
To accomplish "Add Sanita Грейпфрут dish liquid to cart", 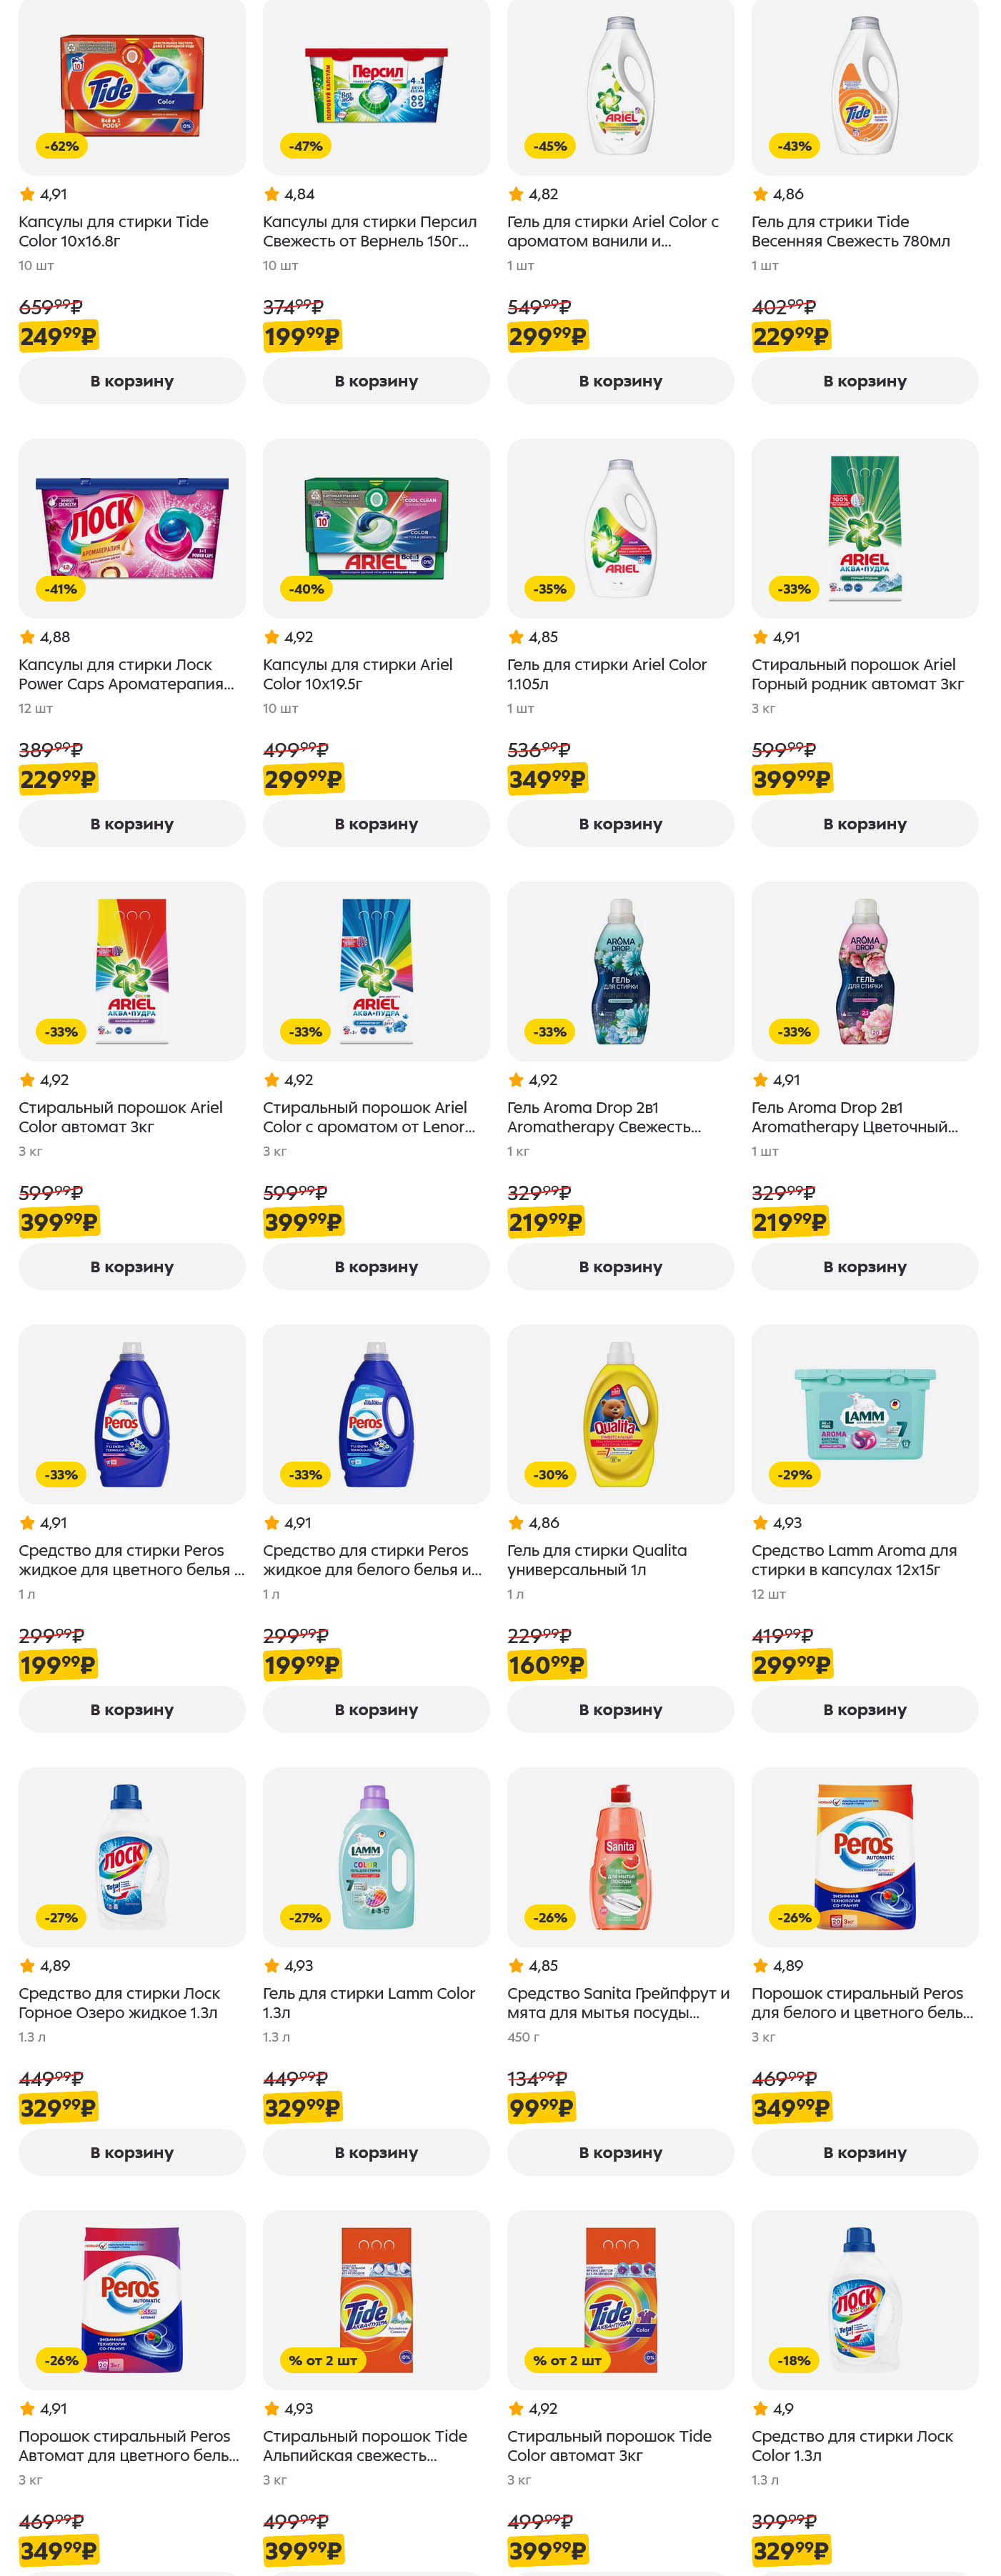I will (620, 2153).
